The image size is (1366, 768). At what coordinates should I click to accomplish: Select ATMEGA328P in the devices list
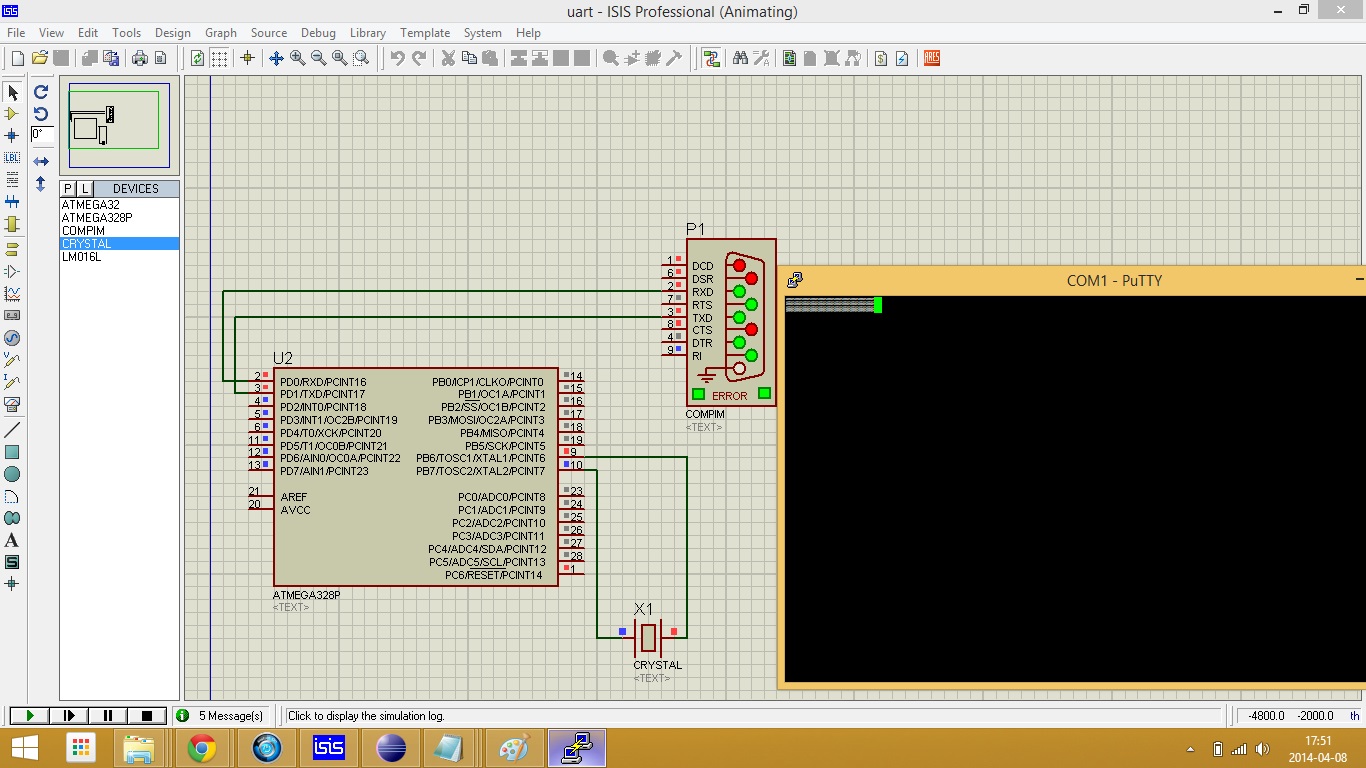click(x=97, y=218)
